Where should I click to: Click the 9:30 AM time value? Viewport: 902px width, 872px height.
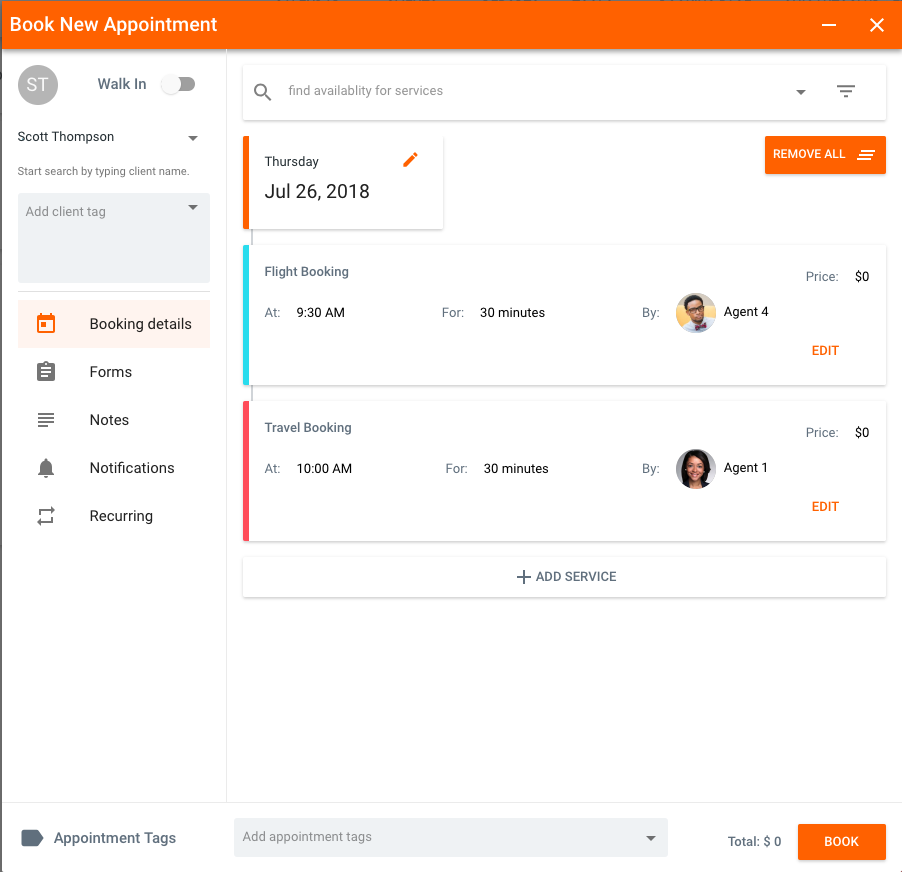coord(320,313)
